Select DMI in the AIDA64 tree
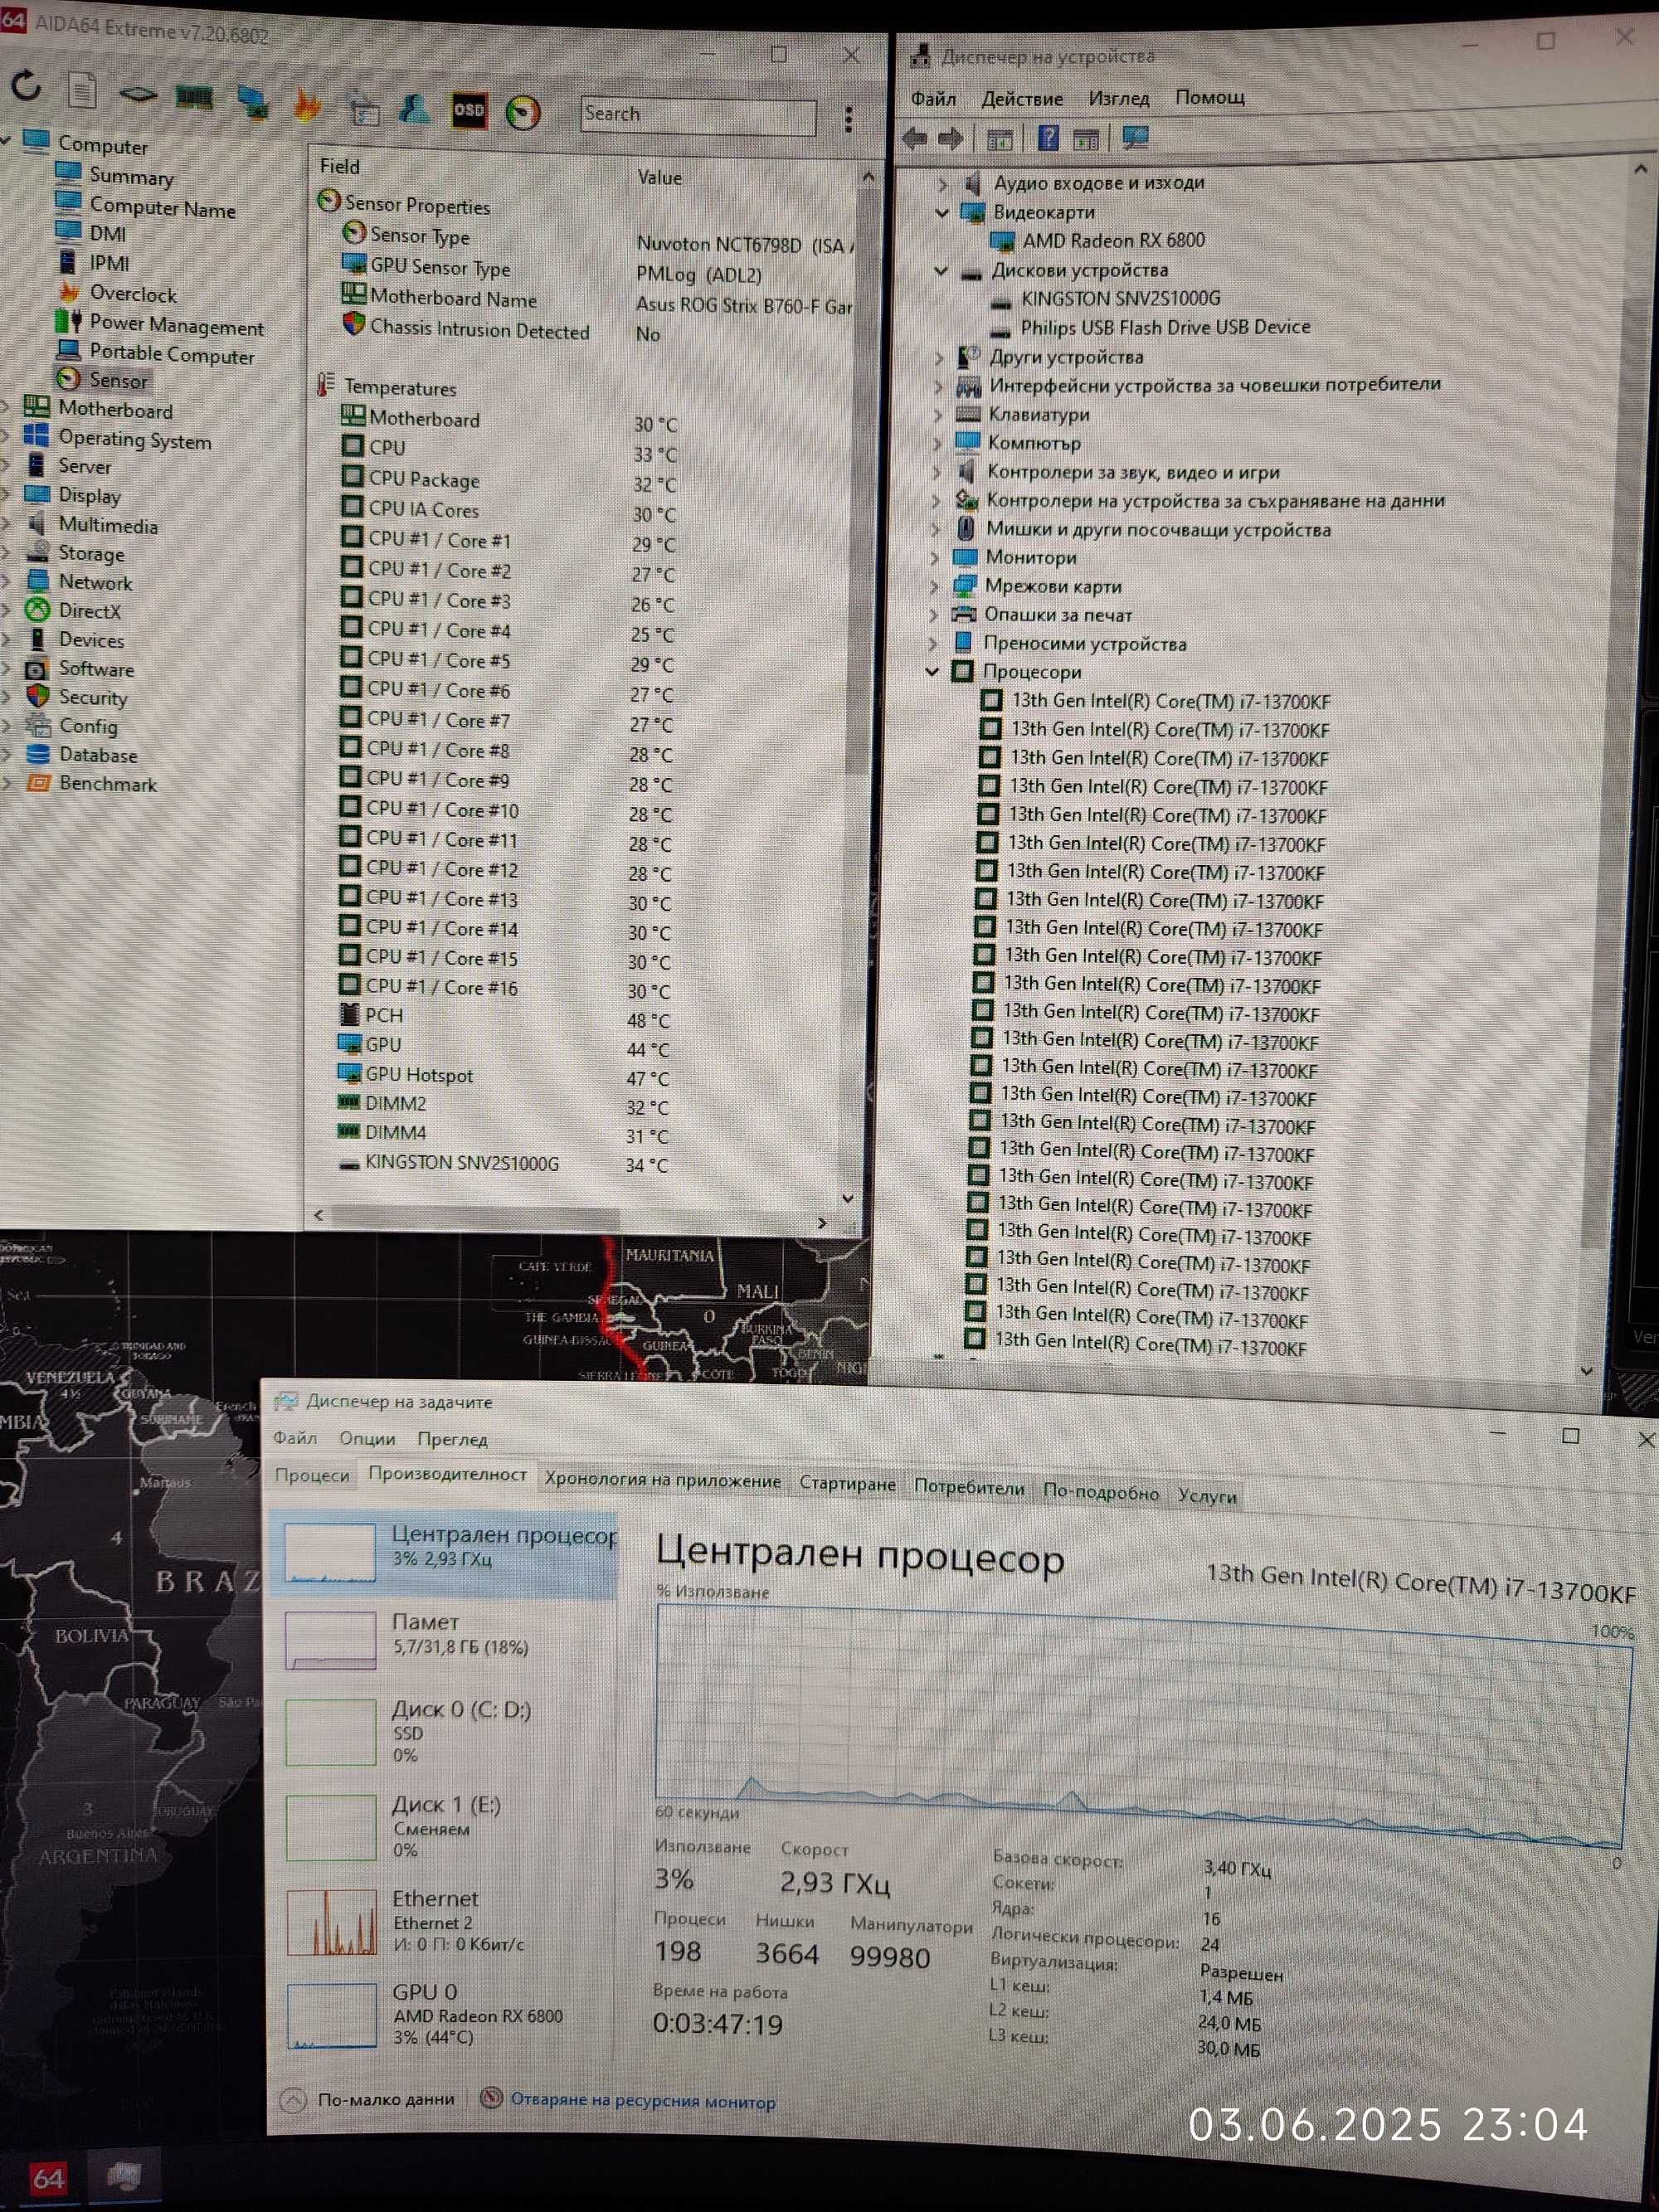 pyautogui.click(x=108, y=234)
